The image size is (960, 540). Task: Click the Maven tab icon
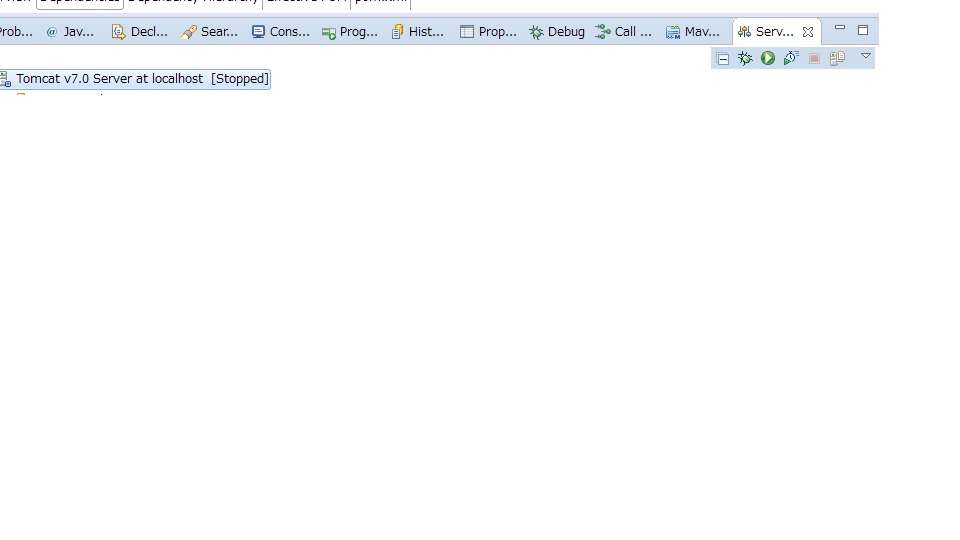(673, 32)
